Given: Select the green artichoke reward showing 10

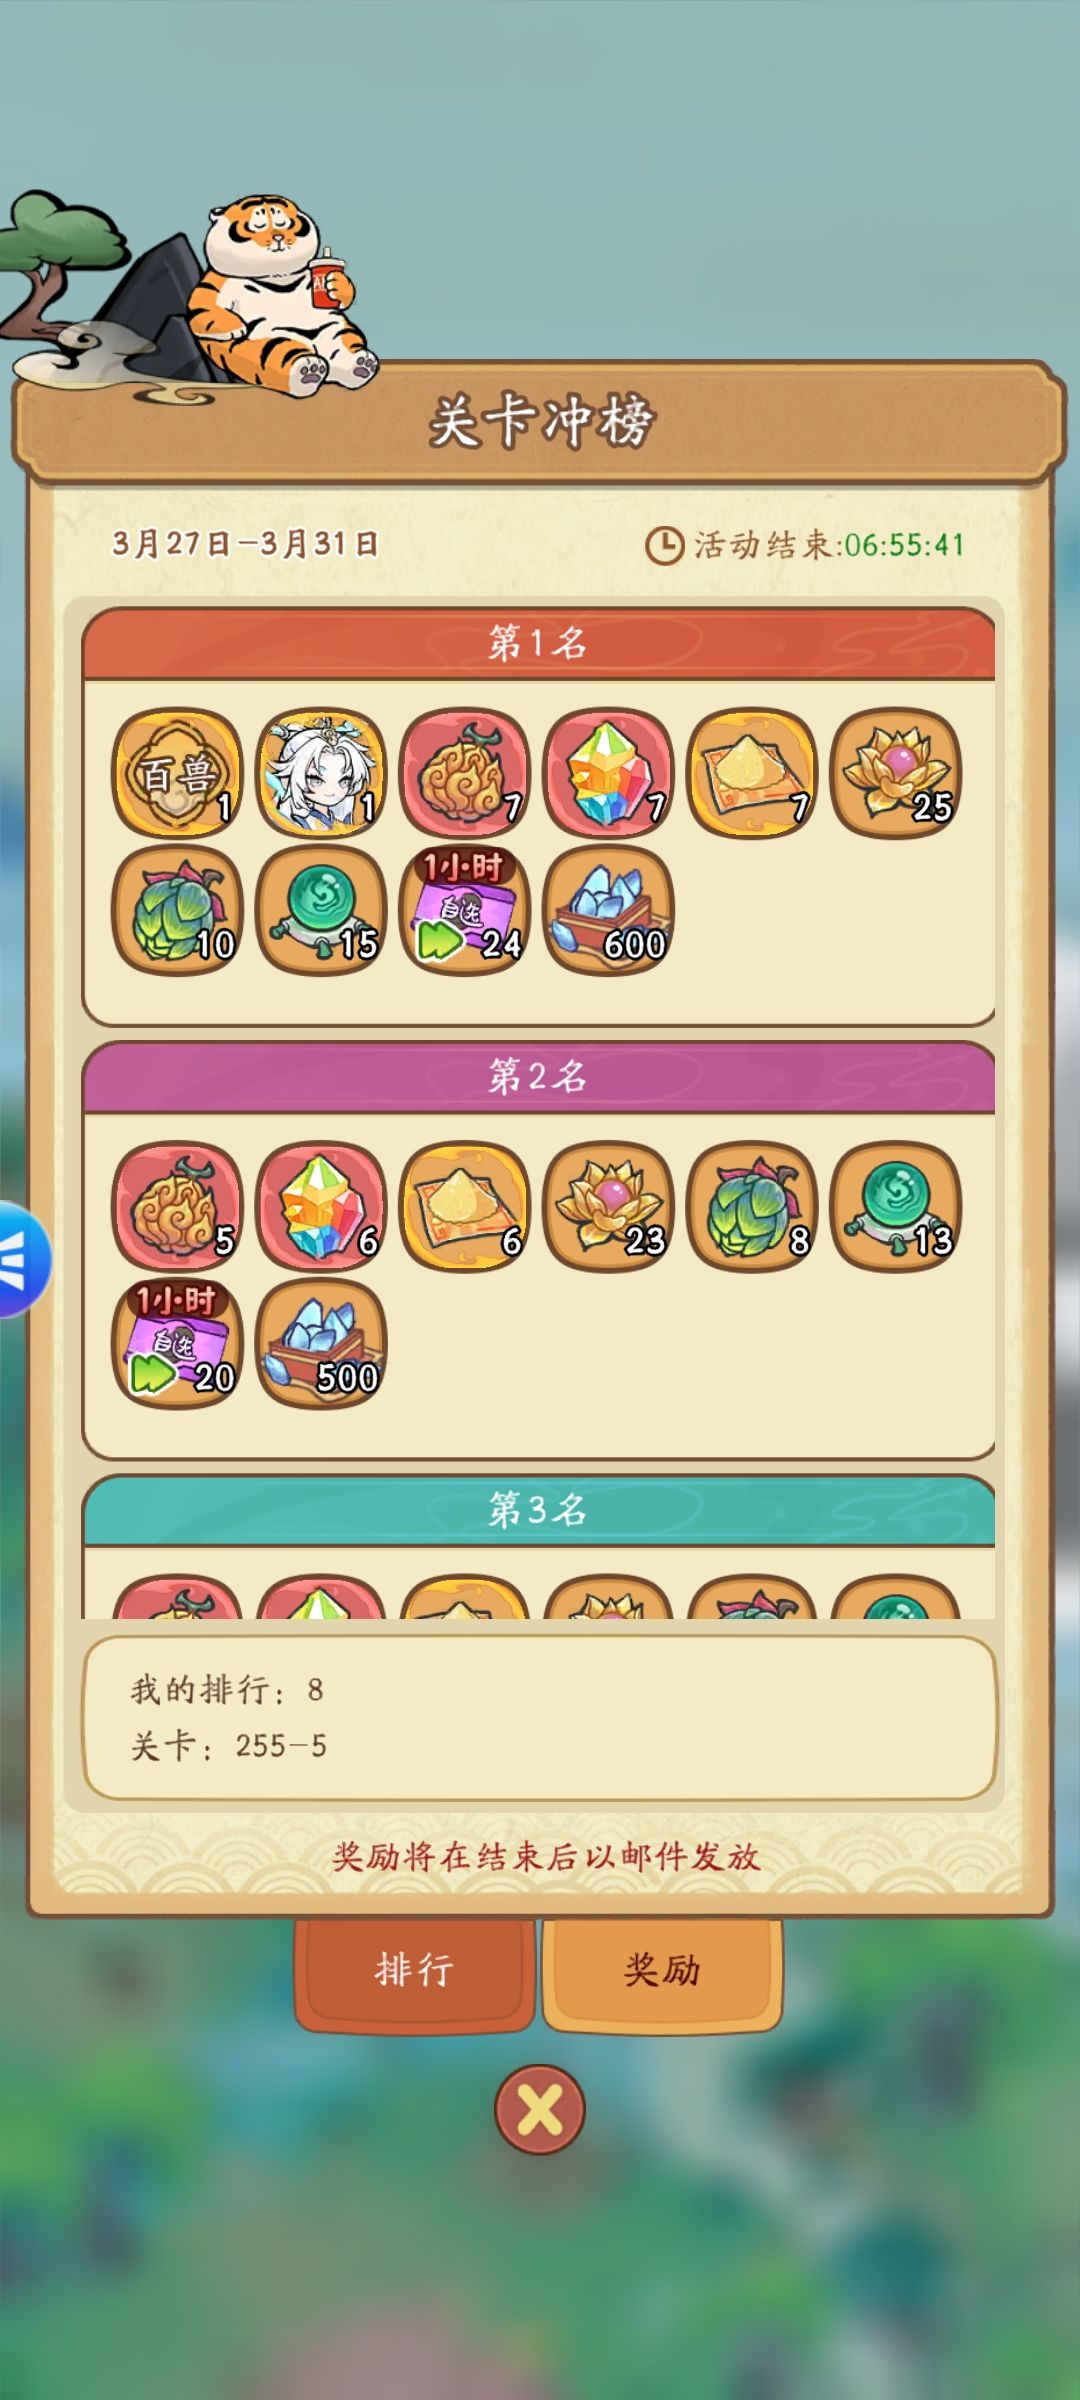Looking at the screenshot, I should (177, 909).
